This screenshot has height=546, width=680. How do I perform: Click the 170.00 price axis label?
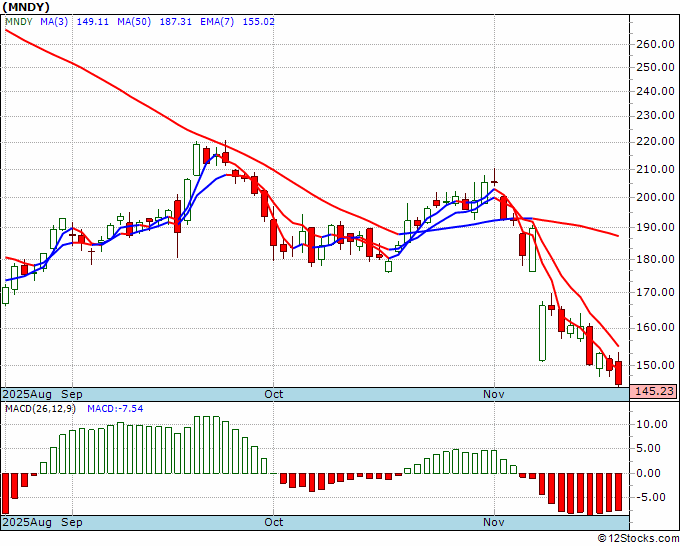[655, 292]
